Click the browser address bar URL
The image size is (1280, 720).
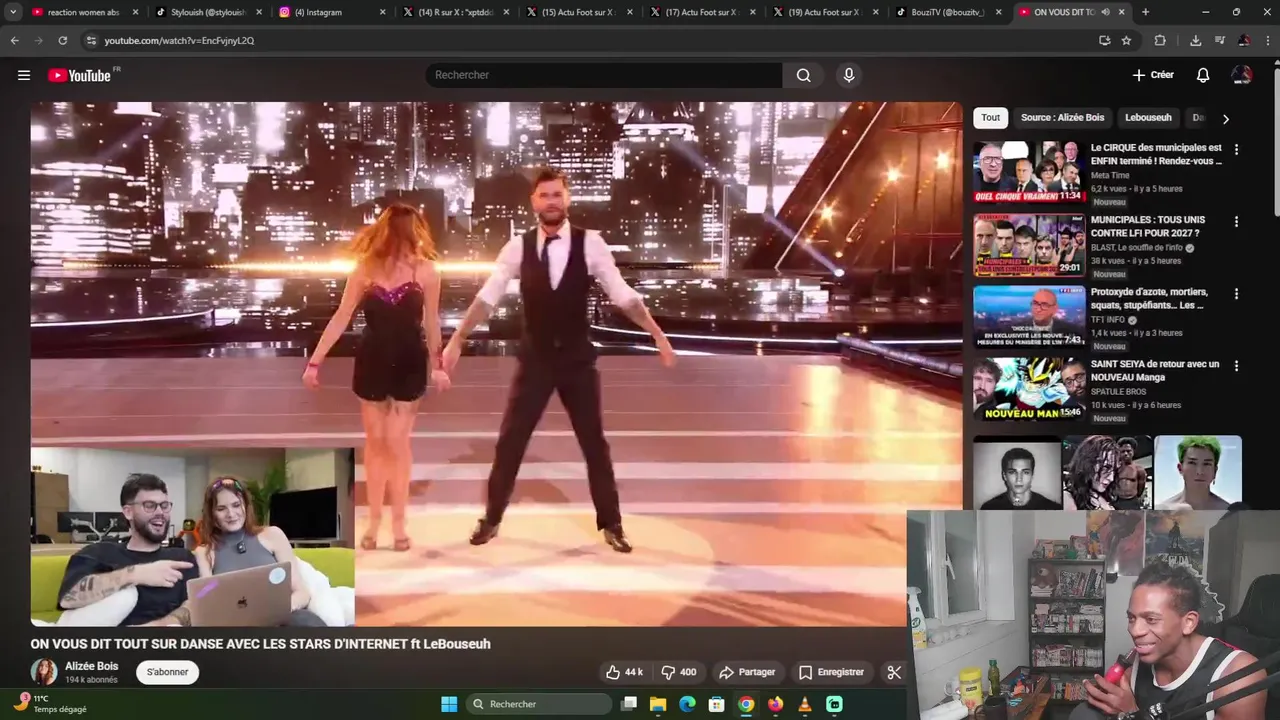click(x=179, y=41)
